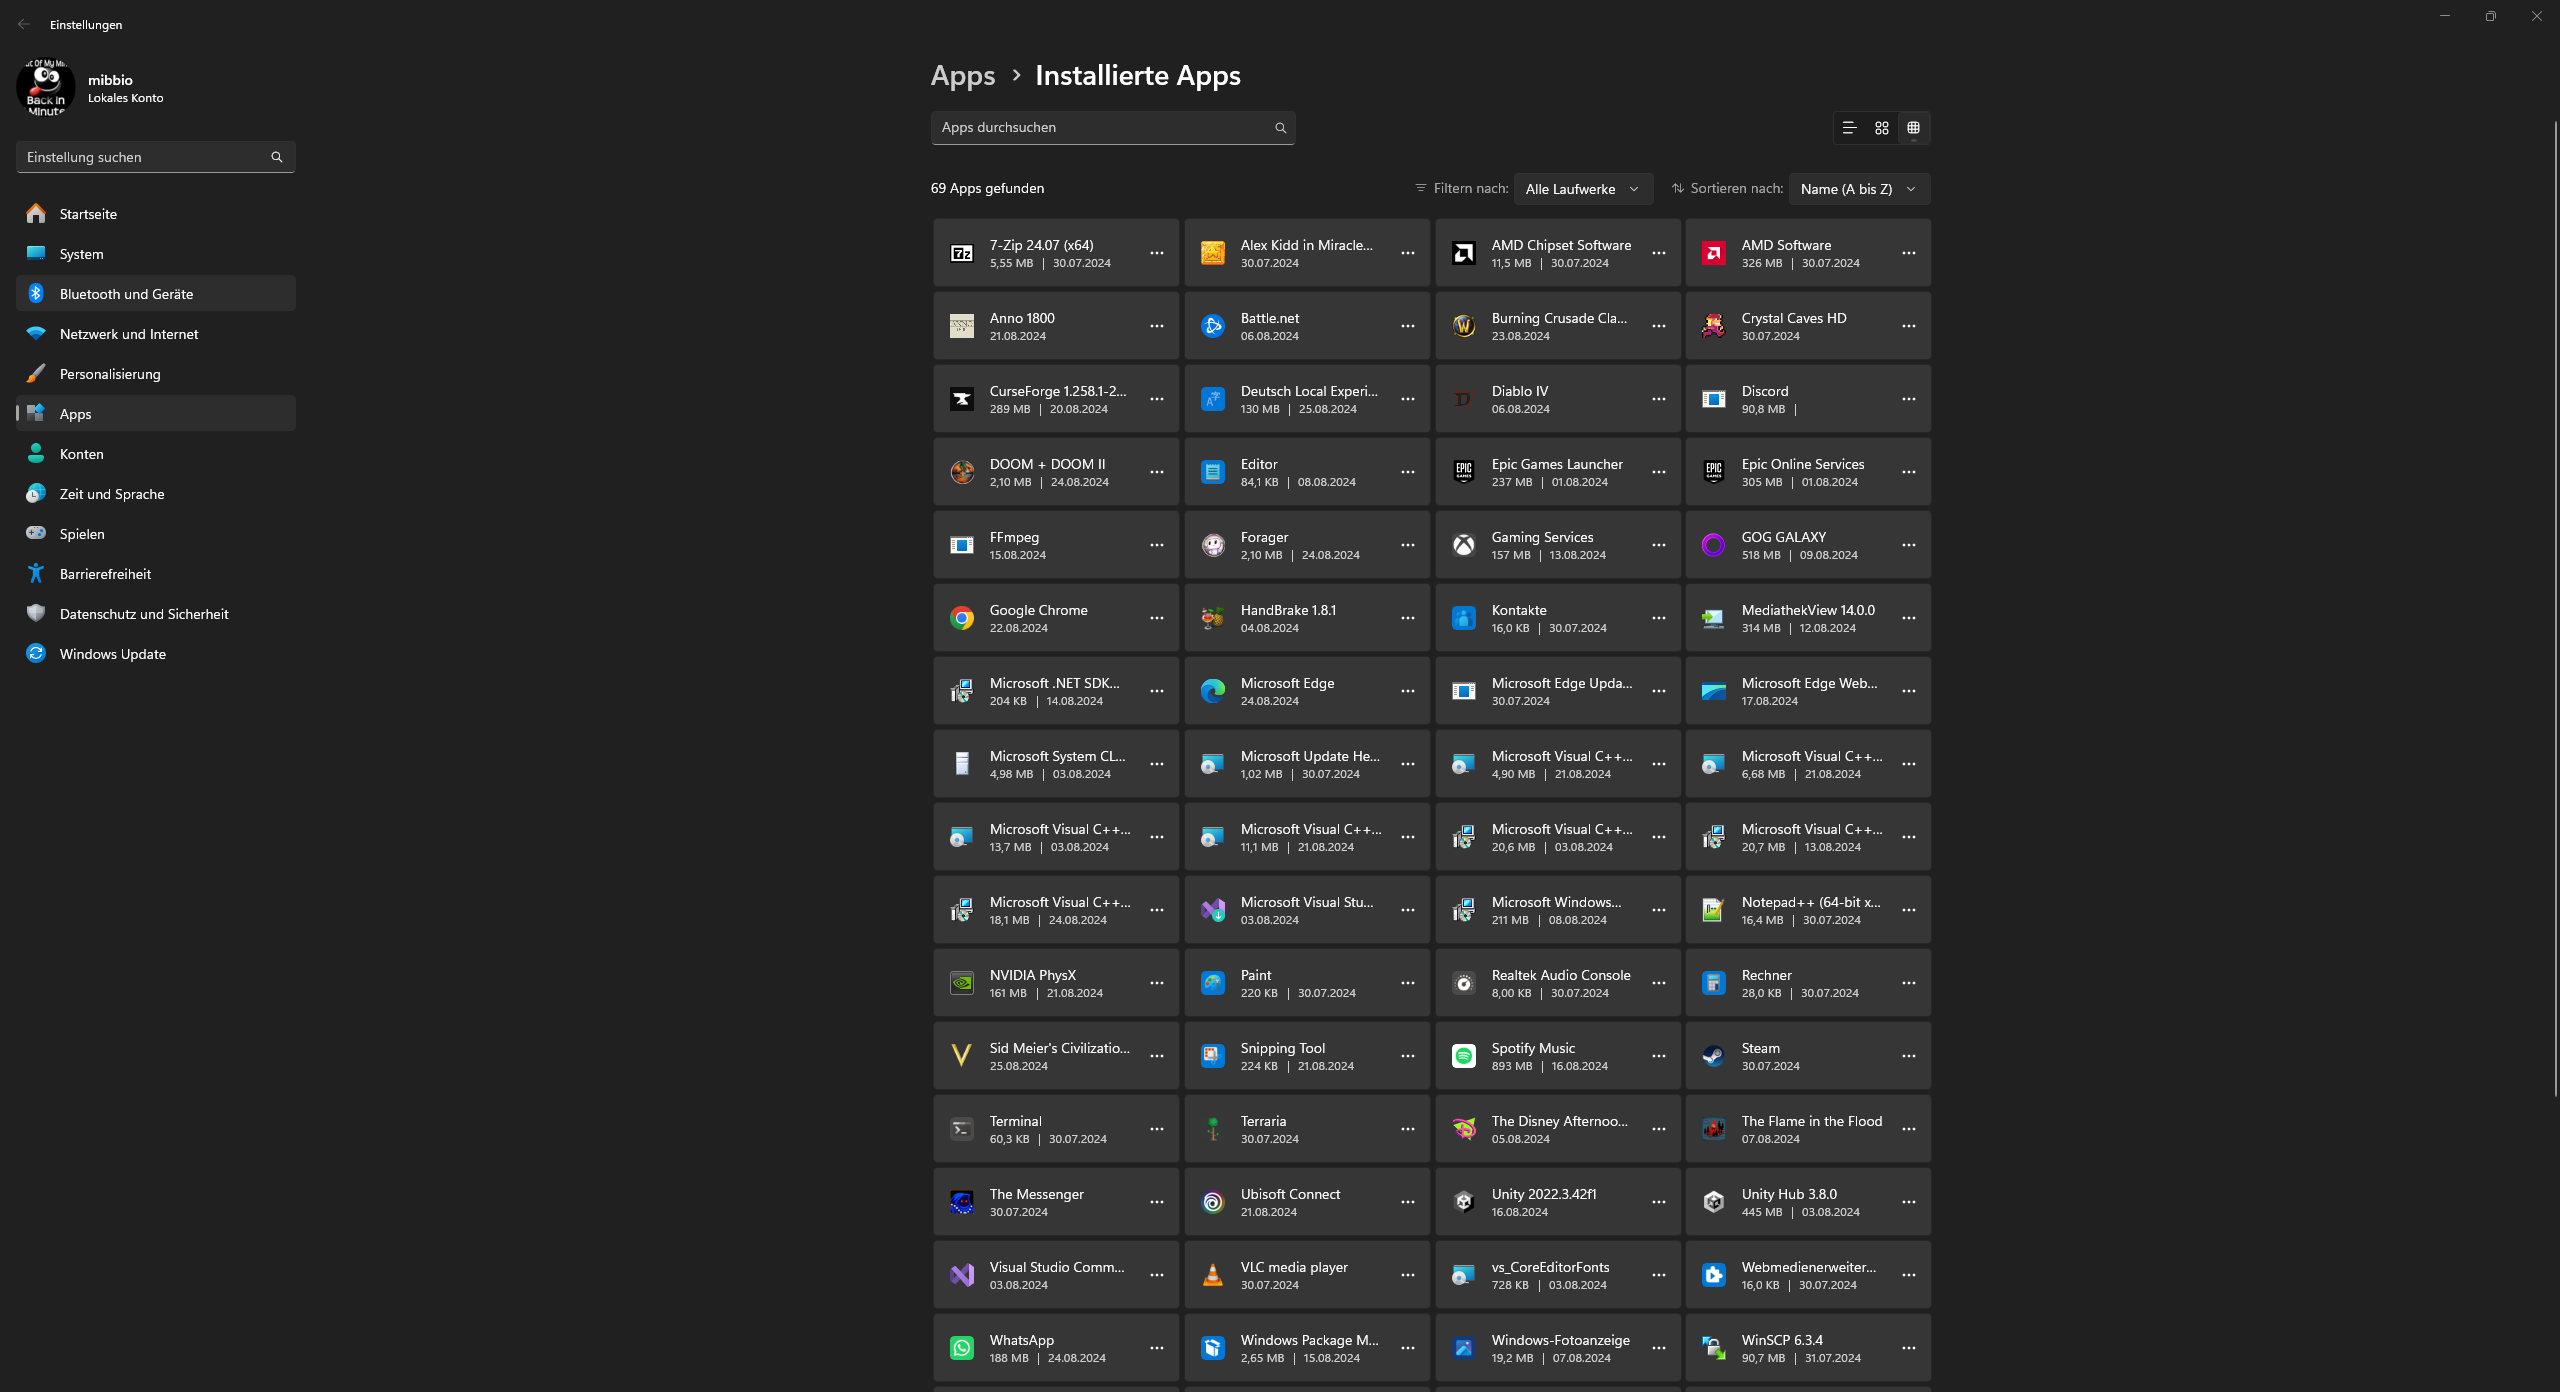This screenshot has height=1392, width=2560.
Task: Open more options for Discord
Action: 1908,399
